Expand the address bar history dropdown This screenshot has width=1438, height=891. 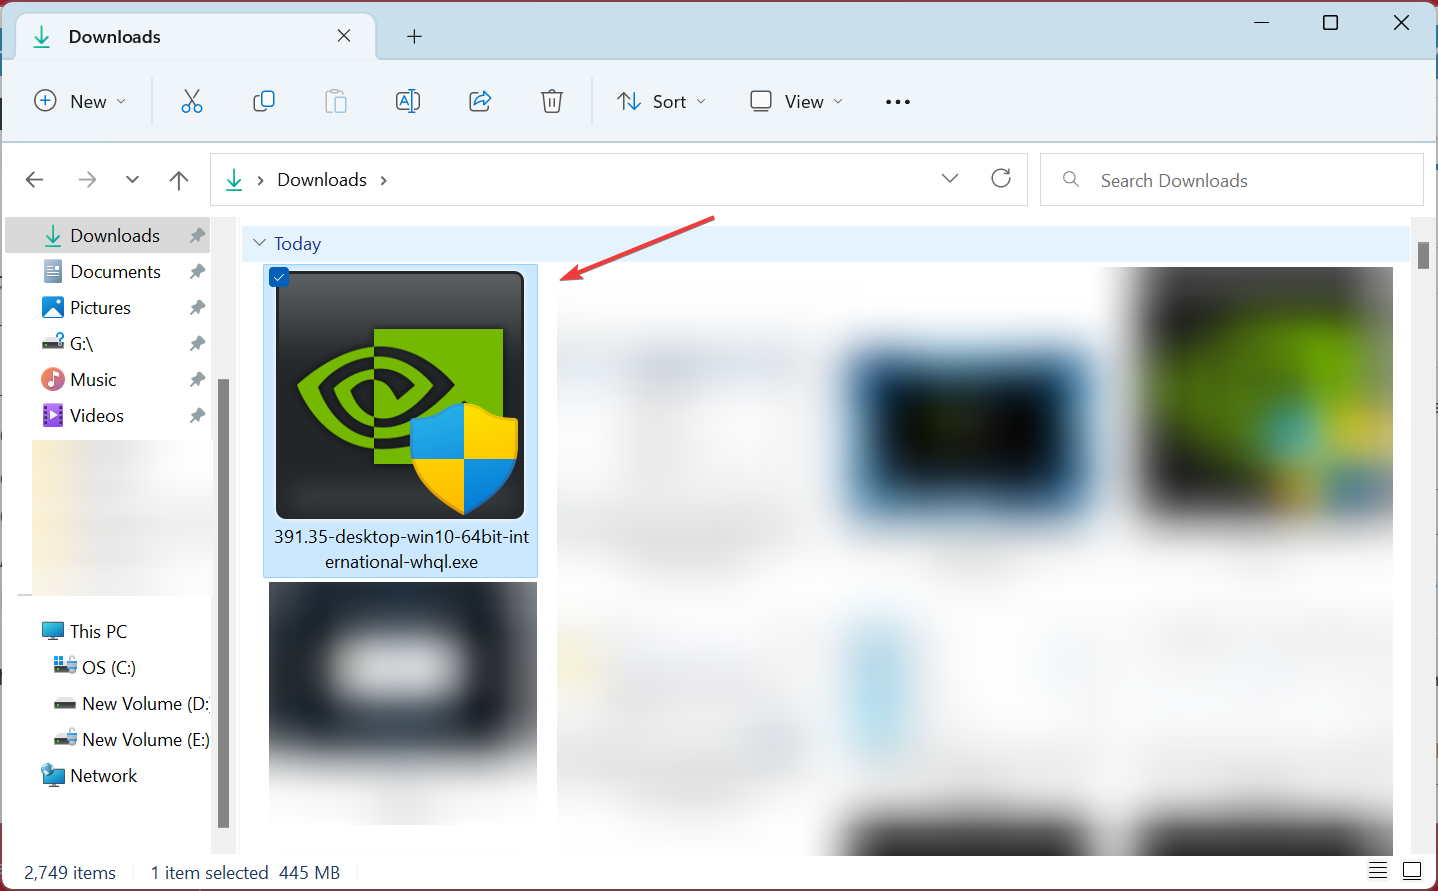pos(950,179)
